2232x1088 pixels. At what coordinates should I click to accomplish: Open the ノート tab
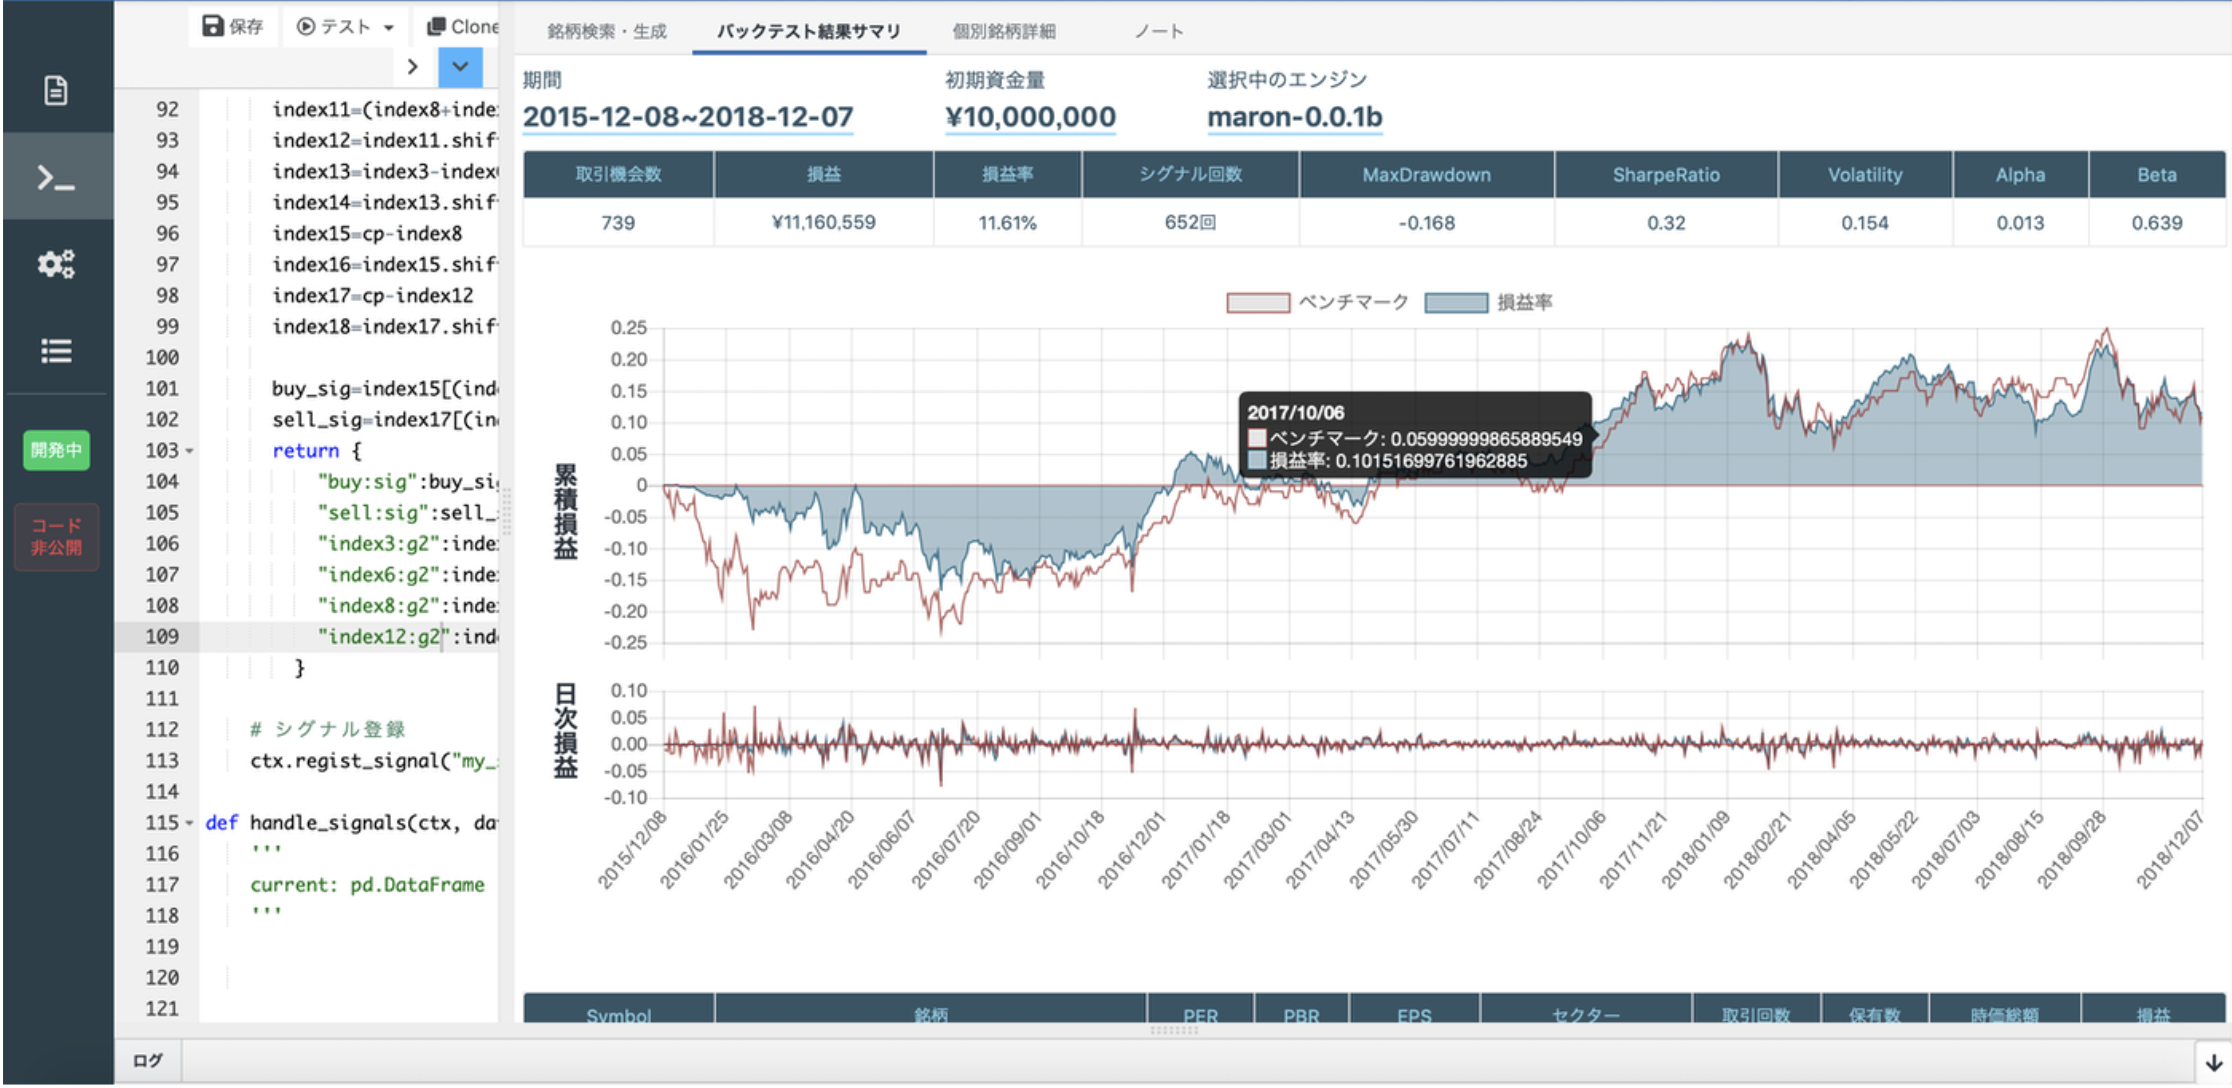1158,31
